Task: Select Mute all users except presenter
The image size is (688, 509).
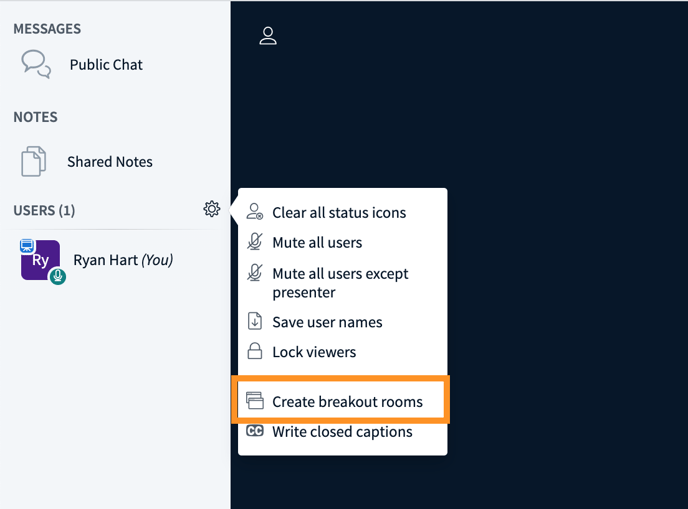Action: (340, 283)
